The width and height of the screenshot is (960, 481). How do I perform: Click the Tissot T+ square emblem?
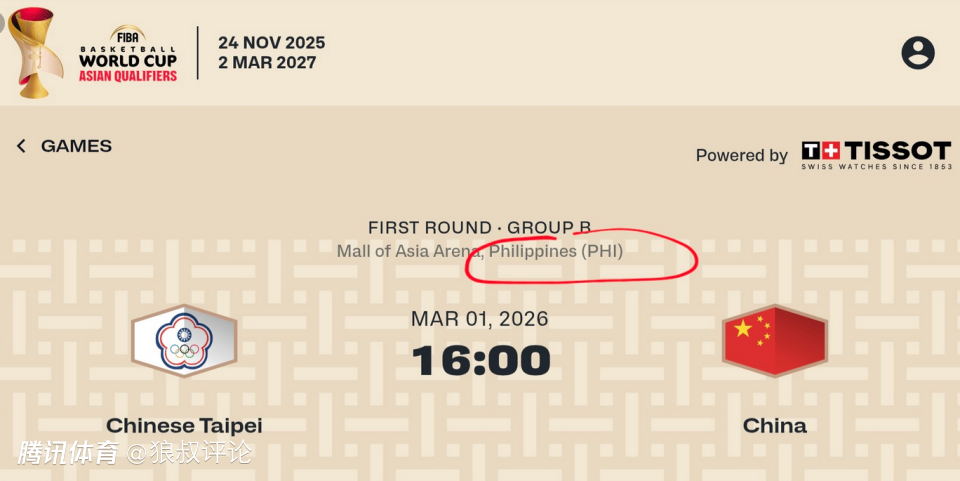(820, 151)
